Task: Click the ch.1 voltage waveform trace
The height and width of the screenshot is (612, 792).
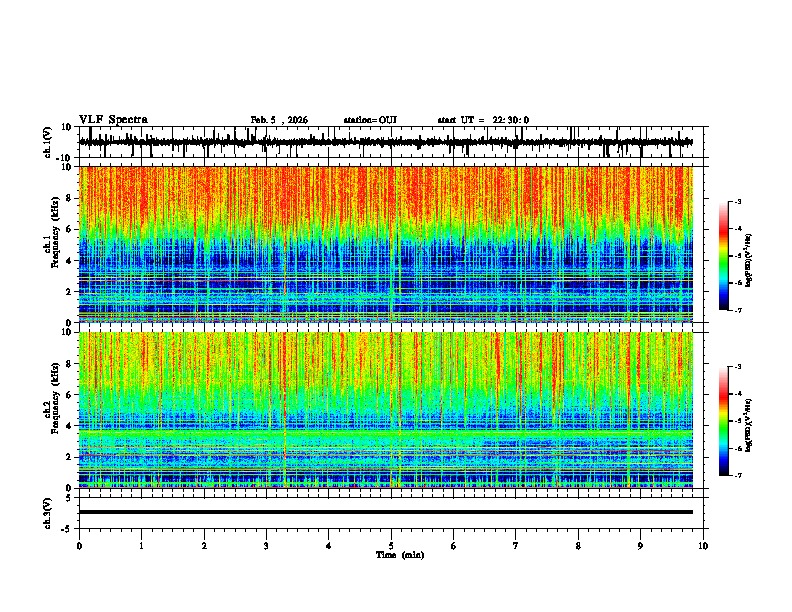Action: coord(385,142)
